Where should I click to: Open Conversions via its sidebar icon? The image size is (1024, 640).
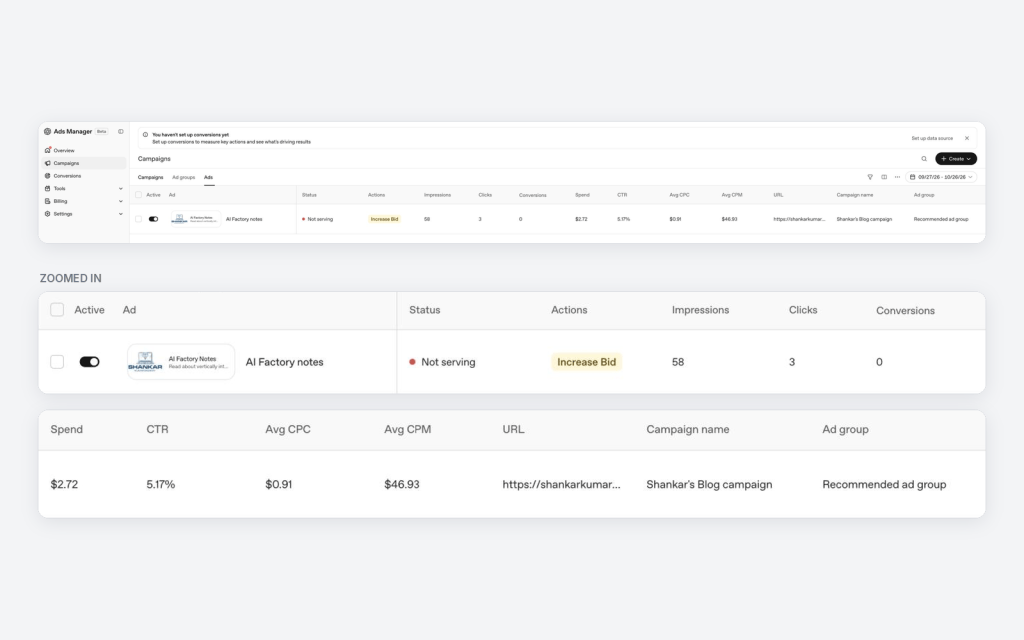click(x=47, y=176)
